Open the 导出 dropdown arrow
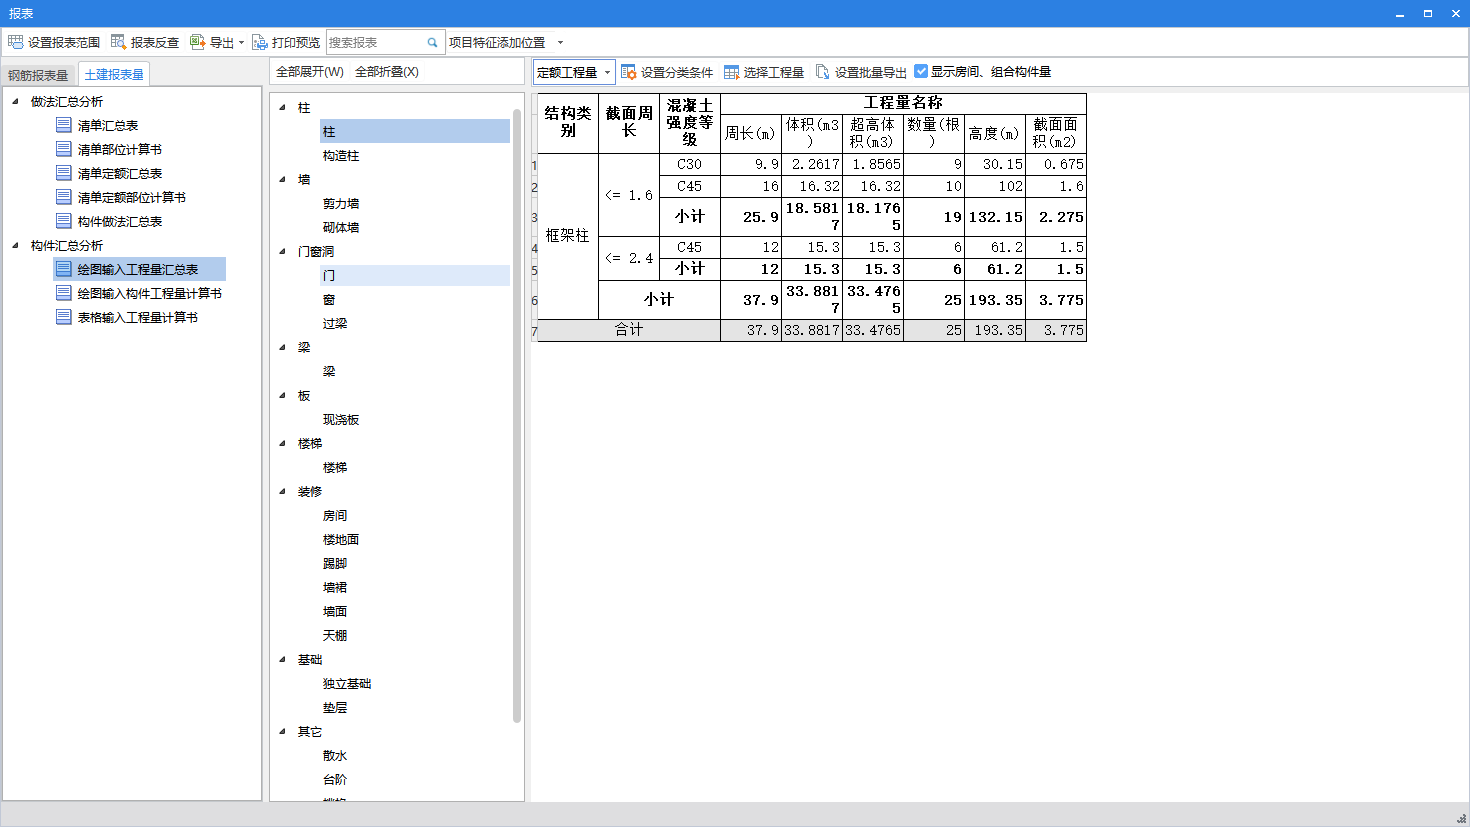 (x=241, y=43)
